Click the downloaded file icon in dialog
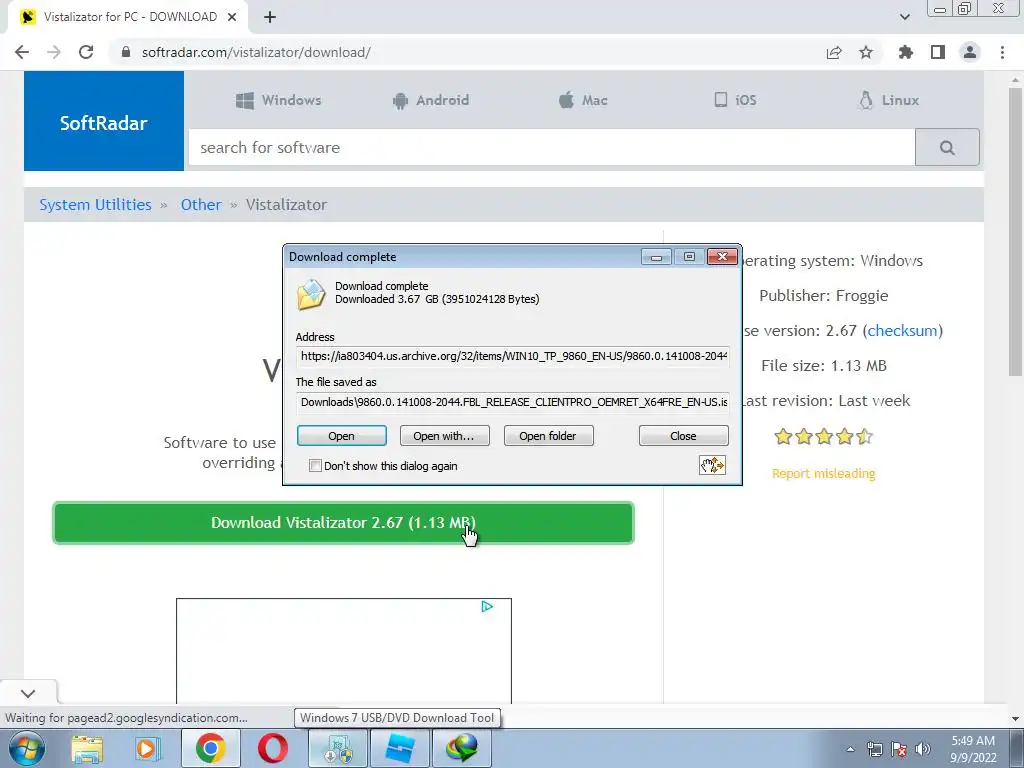 [311, 294]
